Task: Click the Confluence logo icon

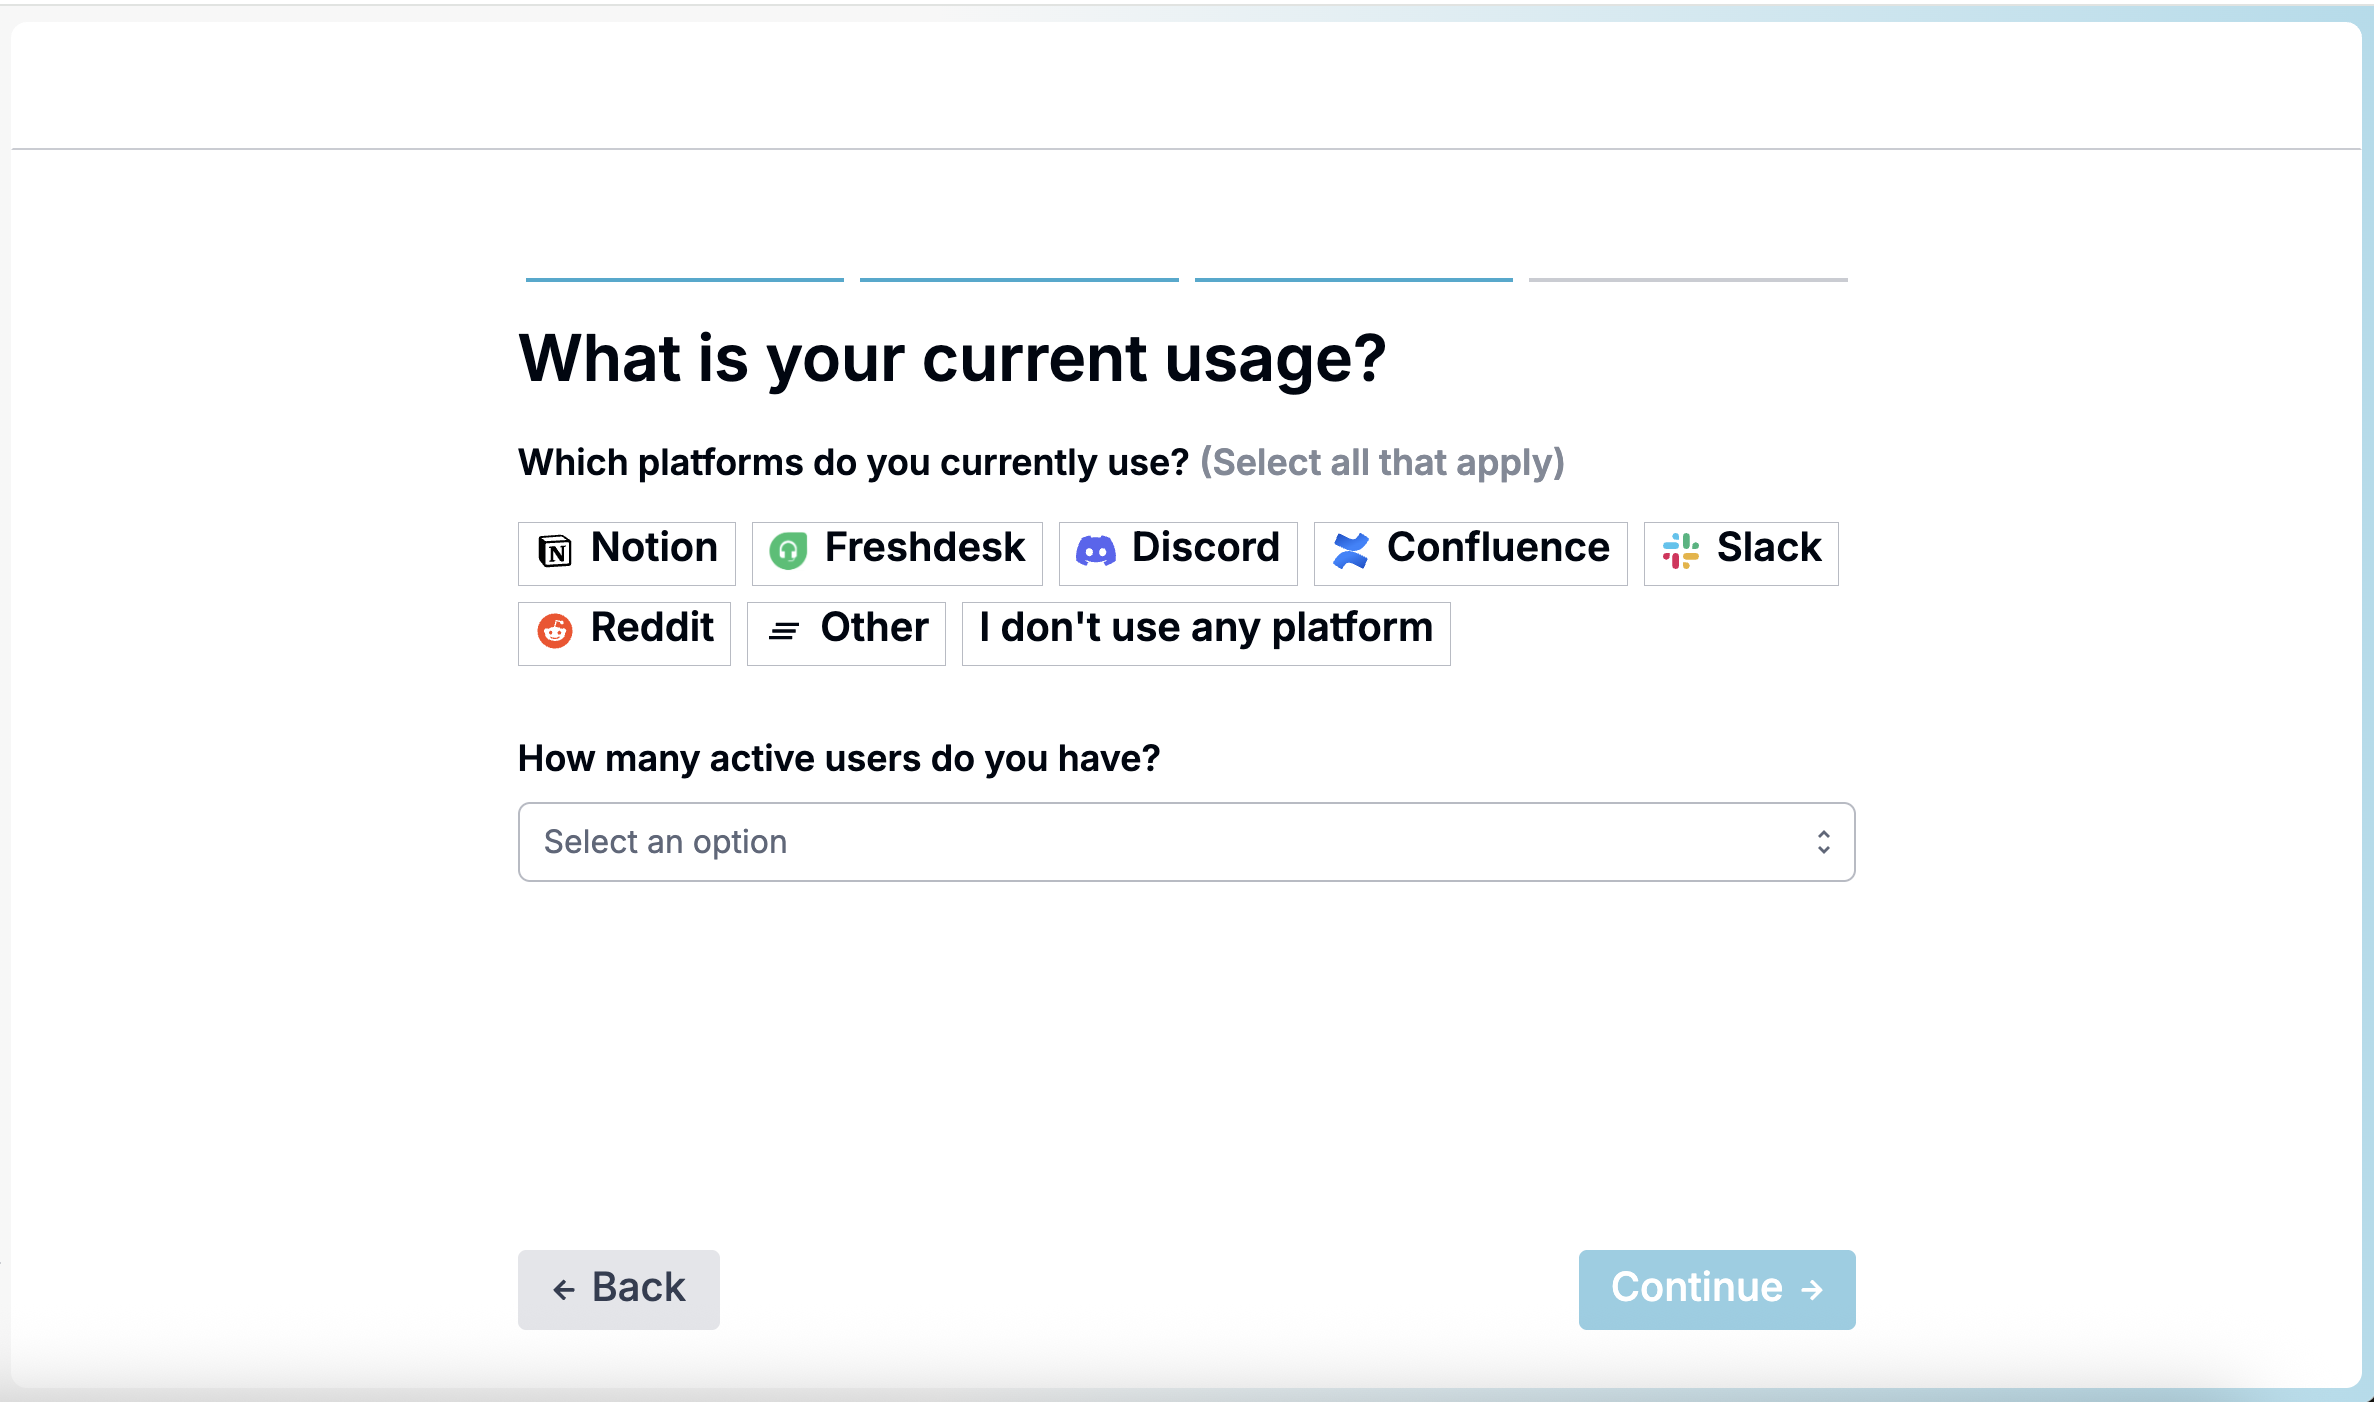Action: [x=1350, y=551]
